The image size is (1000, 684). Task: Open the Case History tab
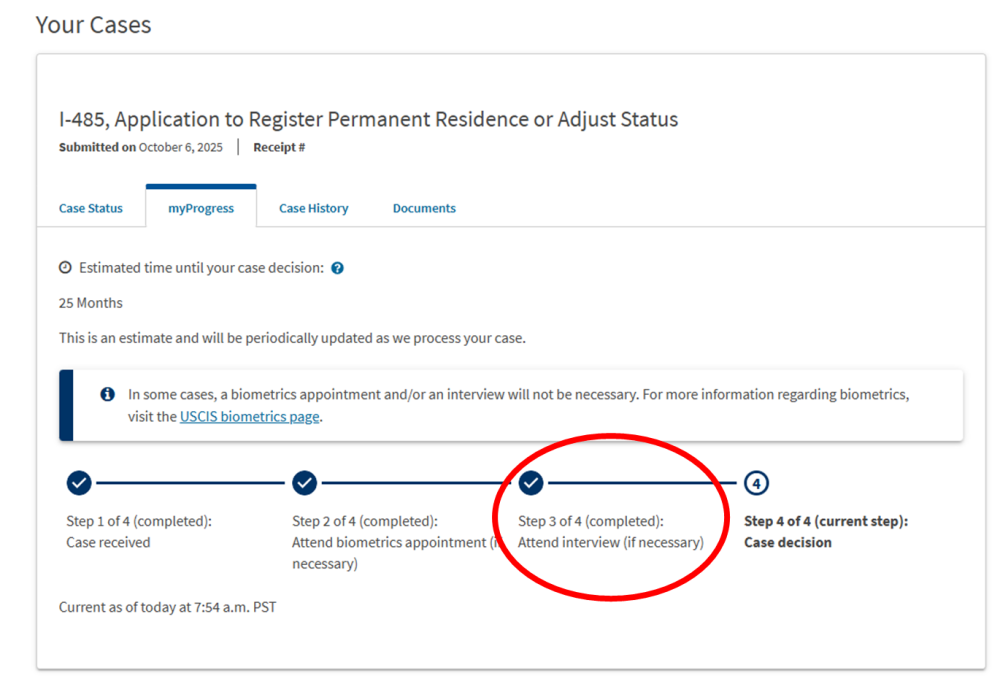coord(314,208)
